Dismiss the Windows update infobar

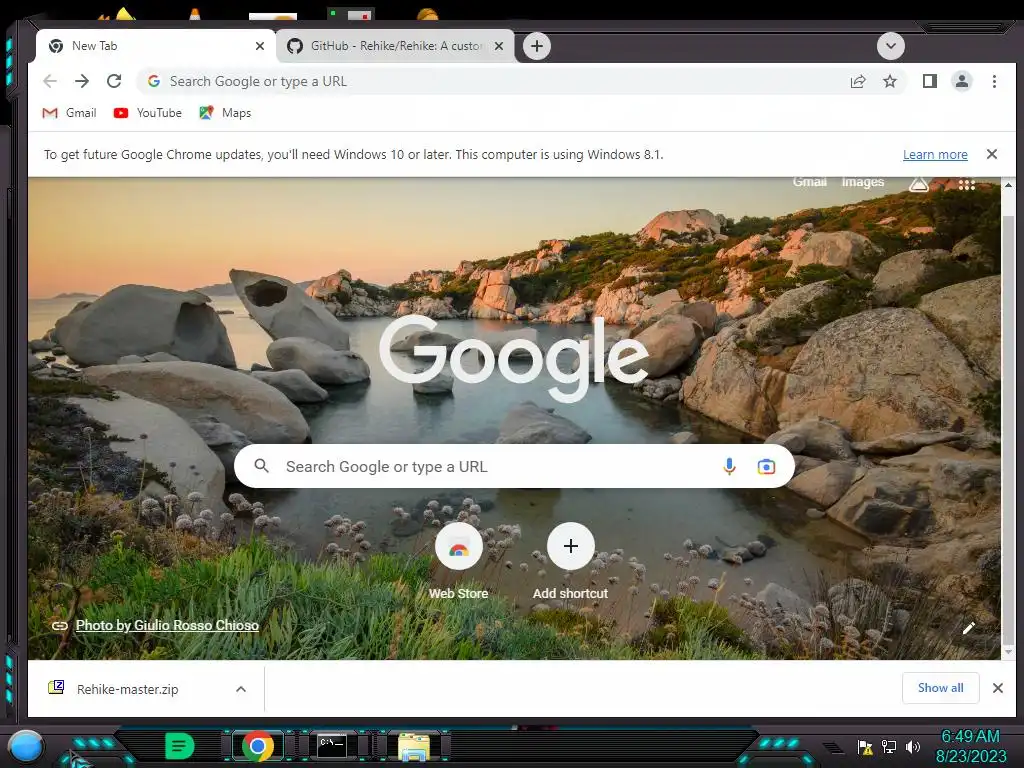pos(991,154)
